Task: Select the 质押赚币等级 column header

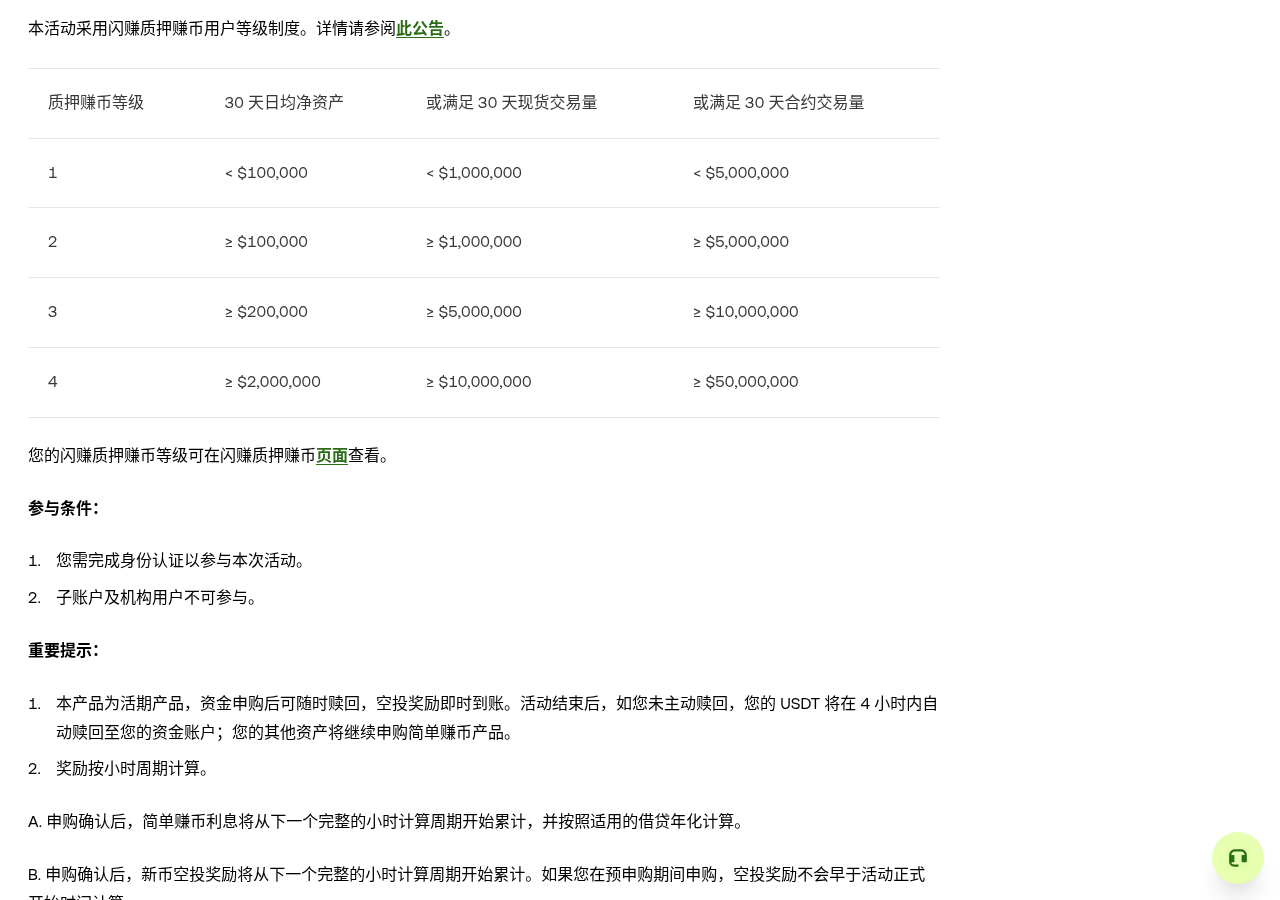Action: pos(96,103)
